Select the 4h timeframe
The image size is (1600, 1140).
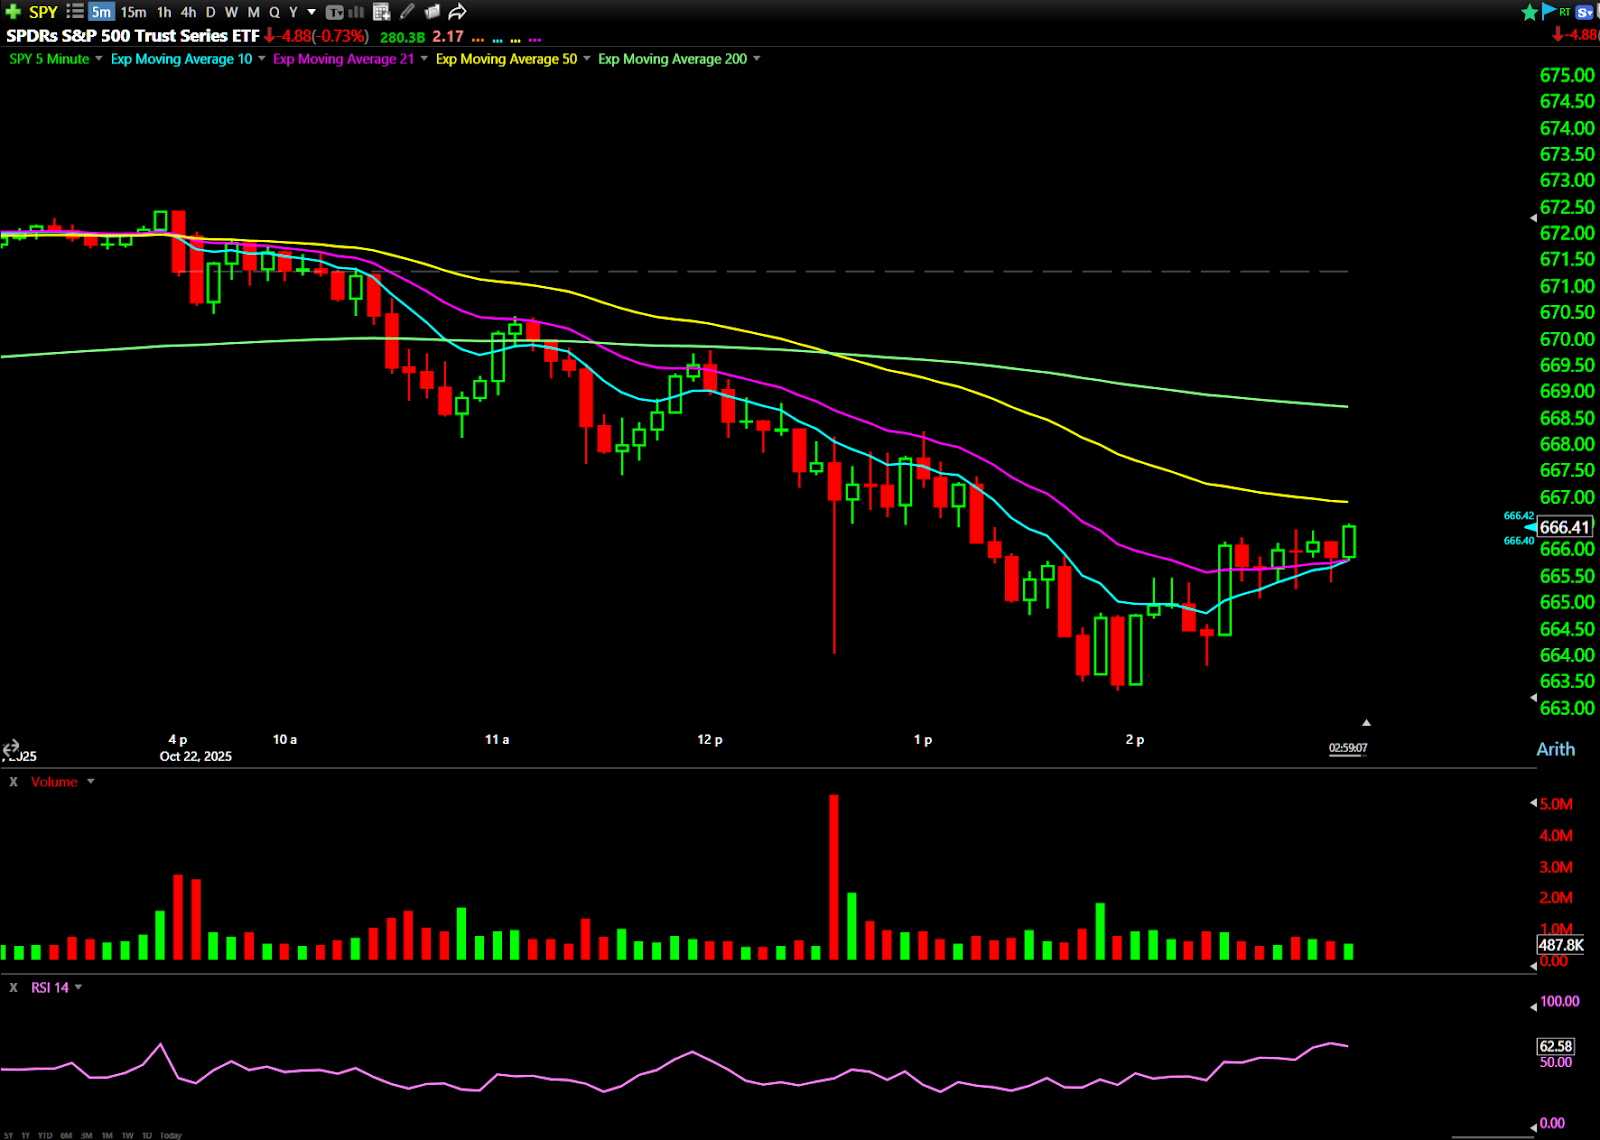(188, 12)
